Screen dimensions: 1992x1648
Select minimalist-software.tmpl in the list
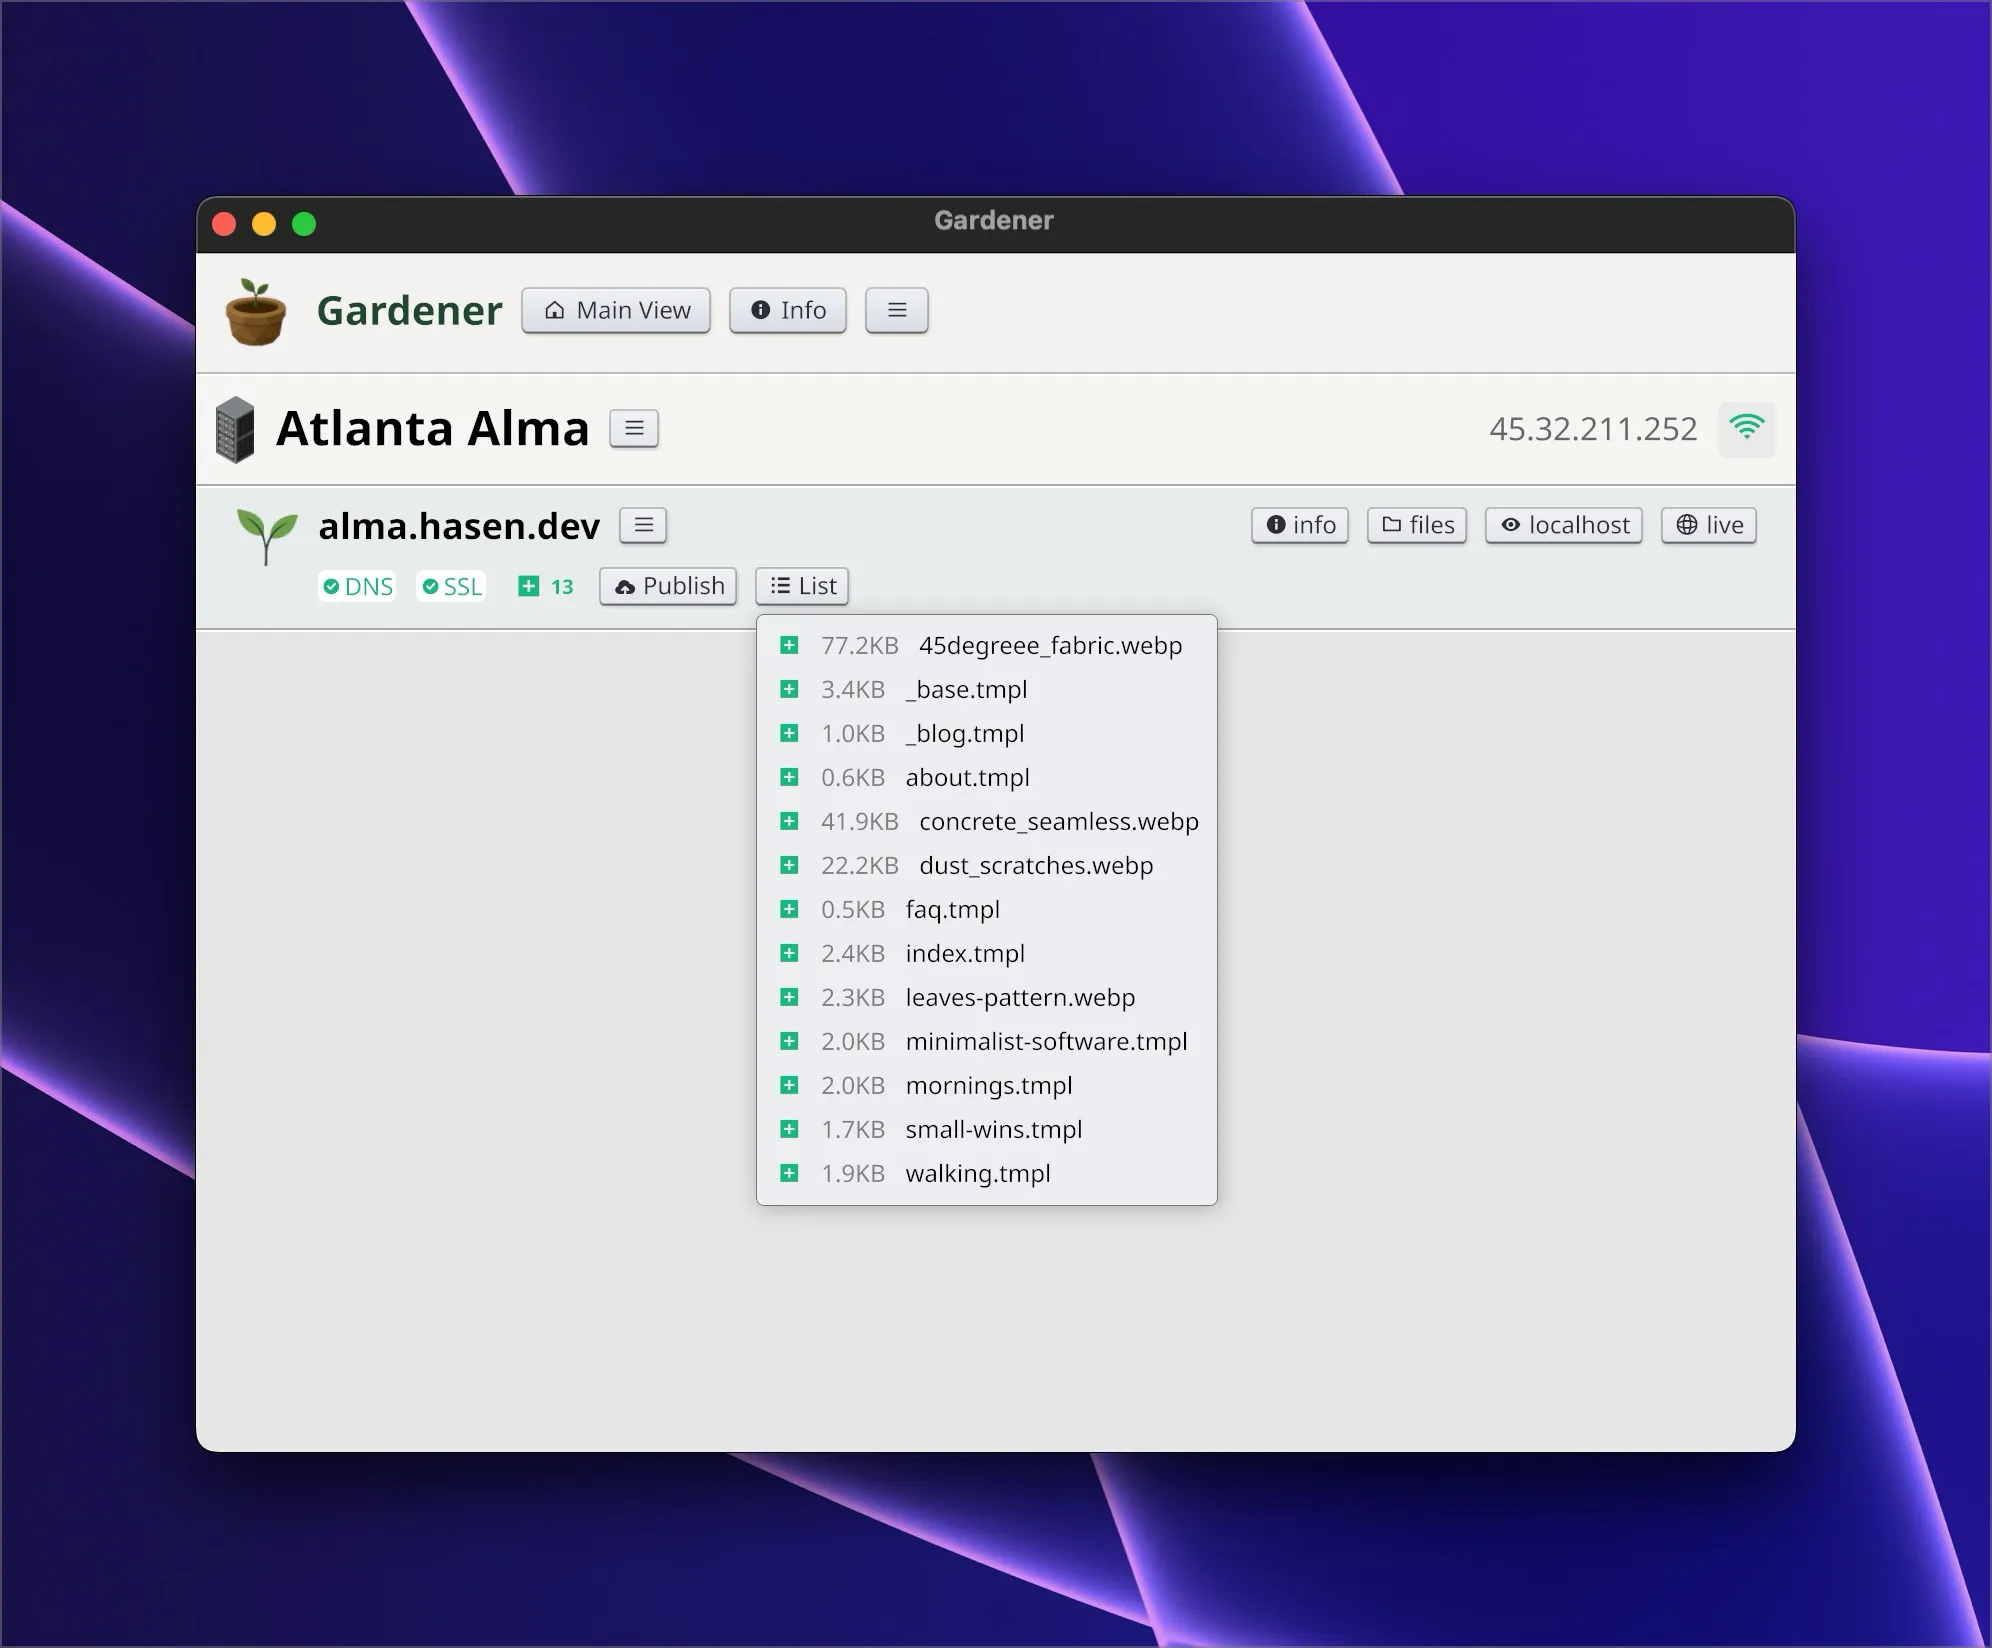[x=1046, y=1041]
